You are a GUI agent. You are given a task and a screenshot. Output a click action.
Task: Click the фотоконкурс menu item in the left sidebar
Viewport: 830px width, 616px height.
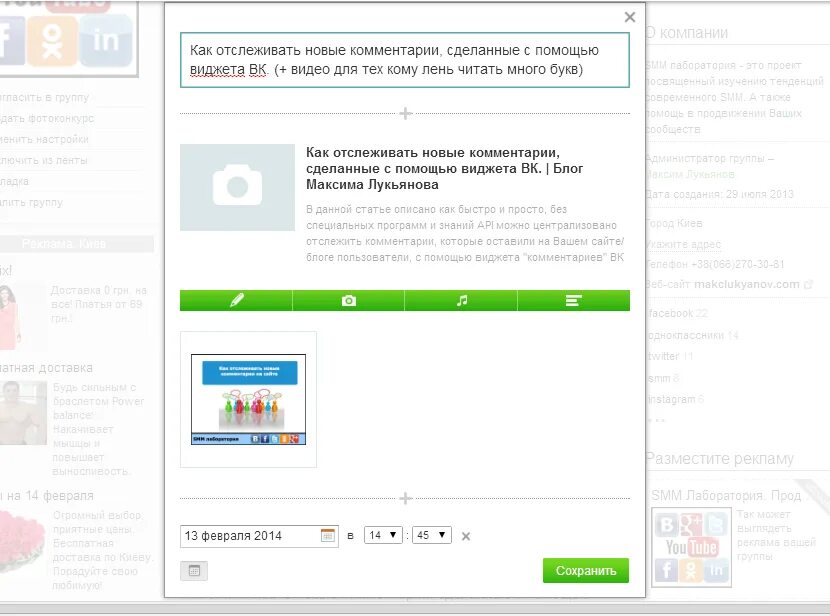click(47, 118)
